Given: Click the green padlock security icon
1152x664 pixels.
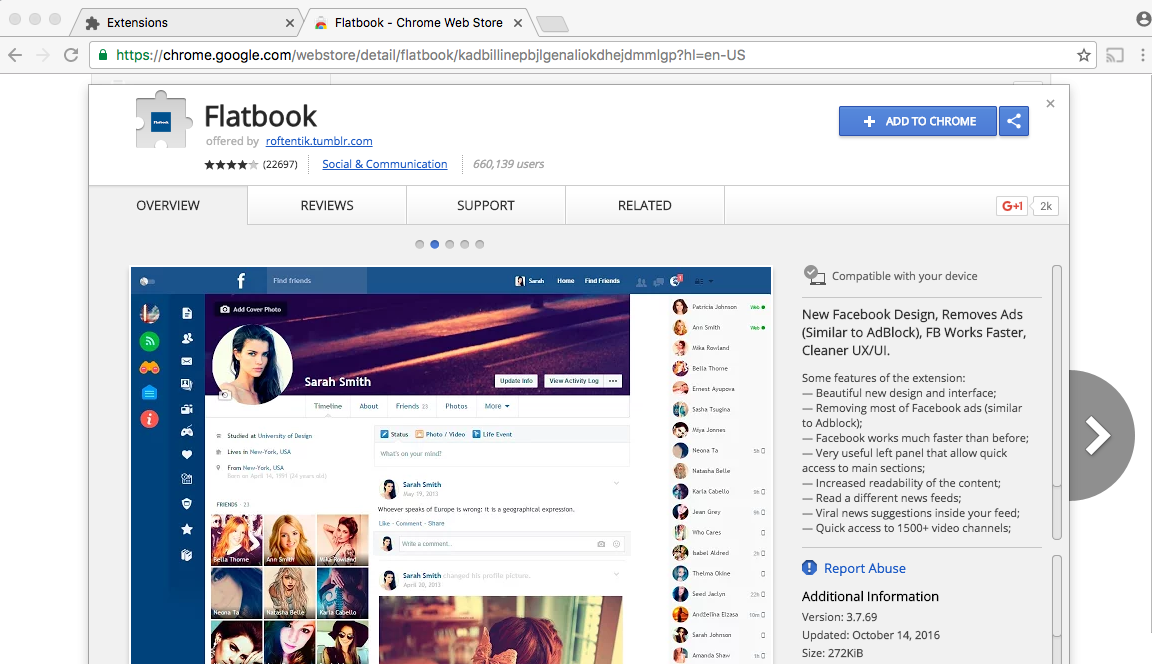Looking at the screenshot, I should (x=103, y=55).
